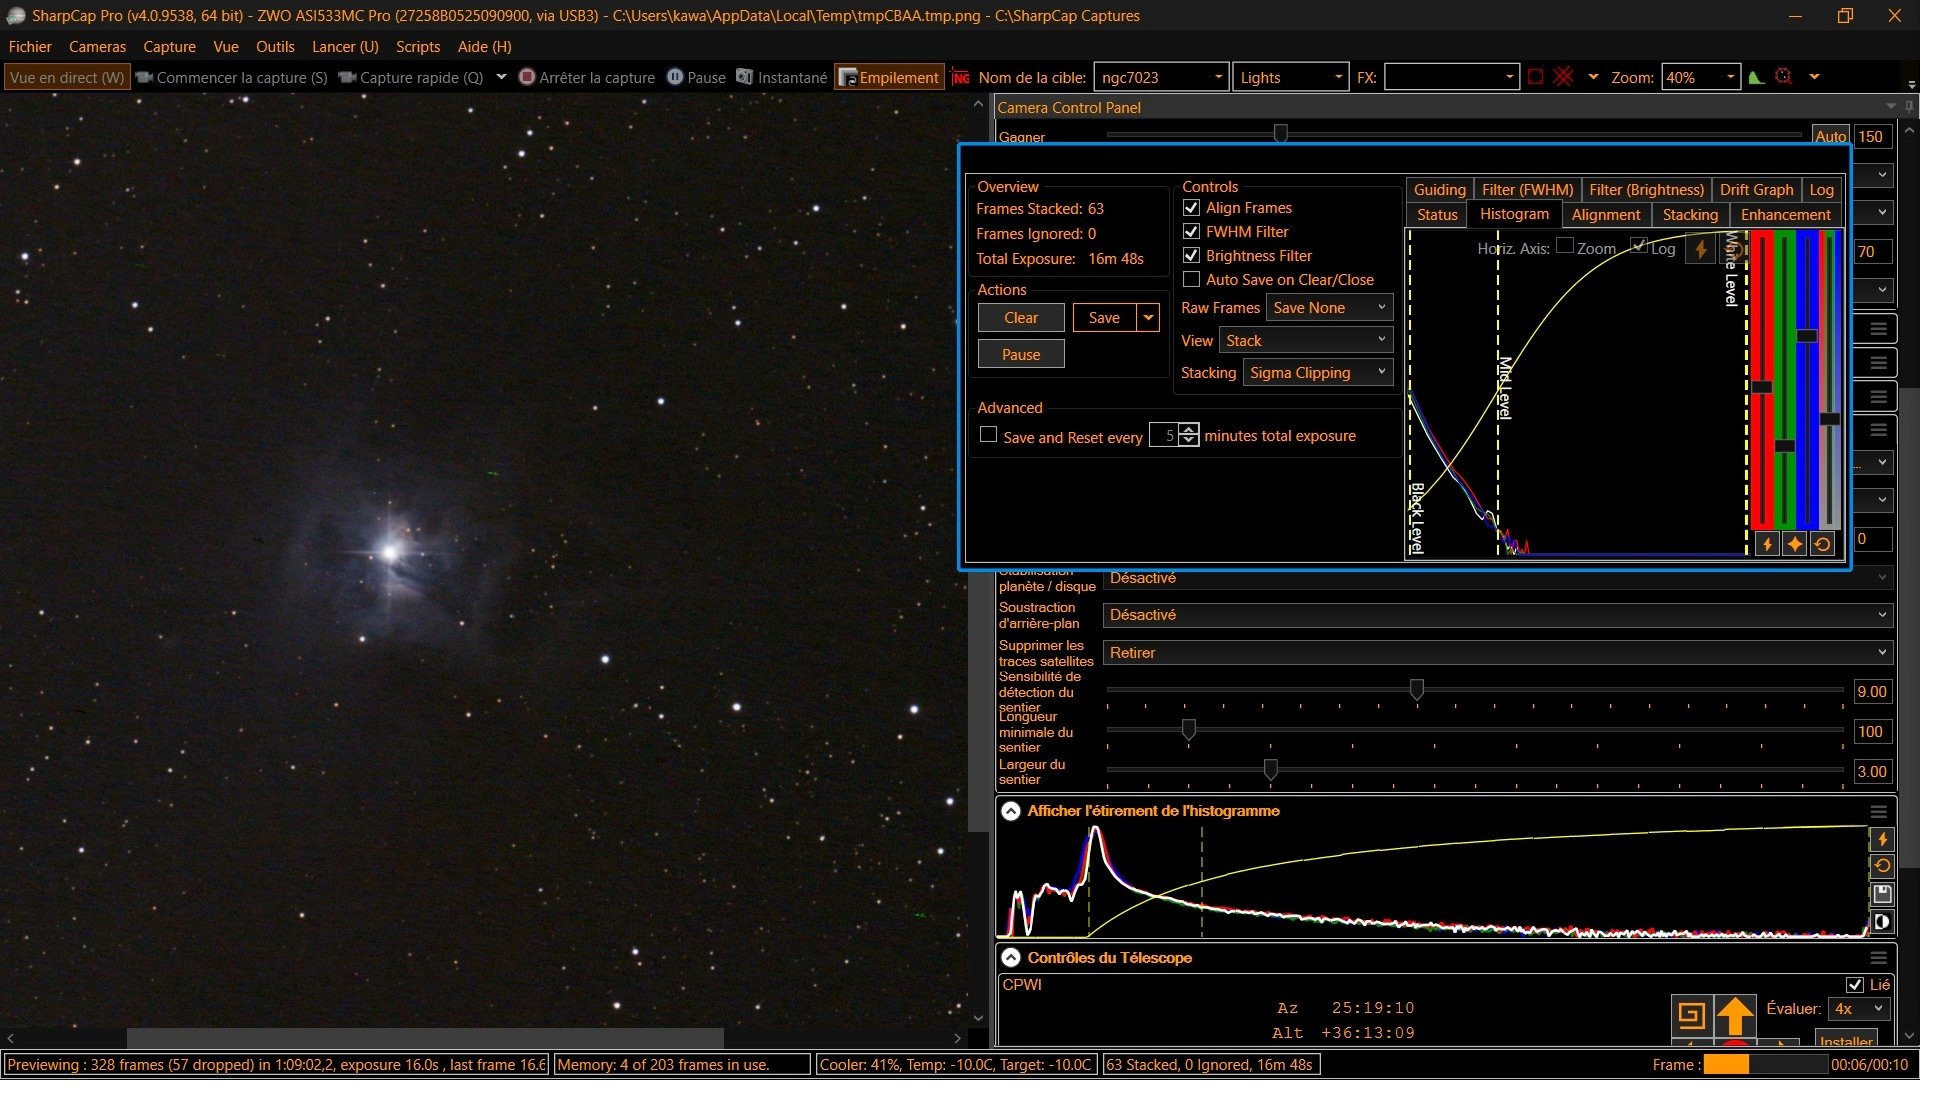The width and height of the screenshot is (1940, 1108).
Task: Enable Save and Reset every checkbox
Action: (988, 435)
